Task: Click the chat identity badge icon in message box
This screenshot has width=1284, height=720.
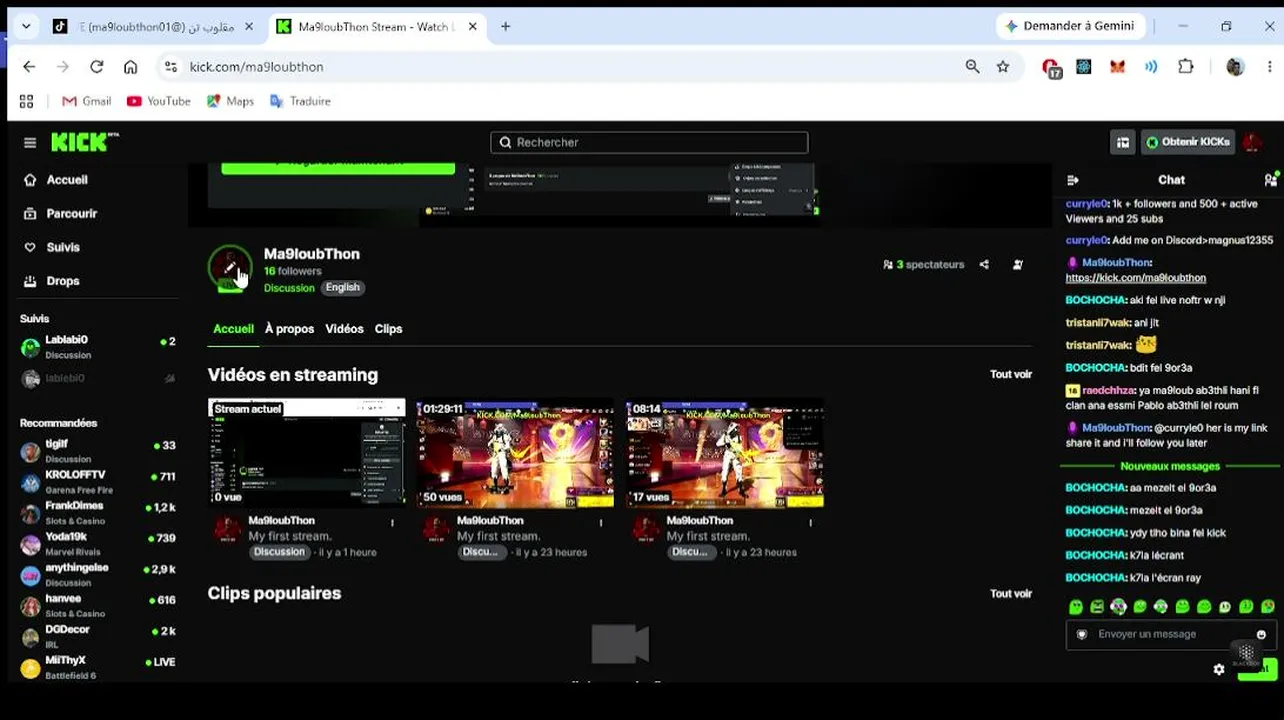Action: click(1082, 634)
